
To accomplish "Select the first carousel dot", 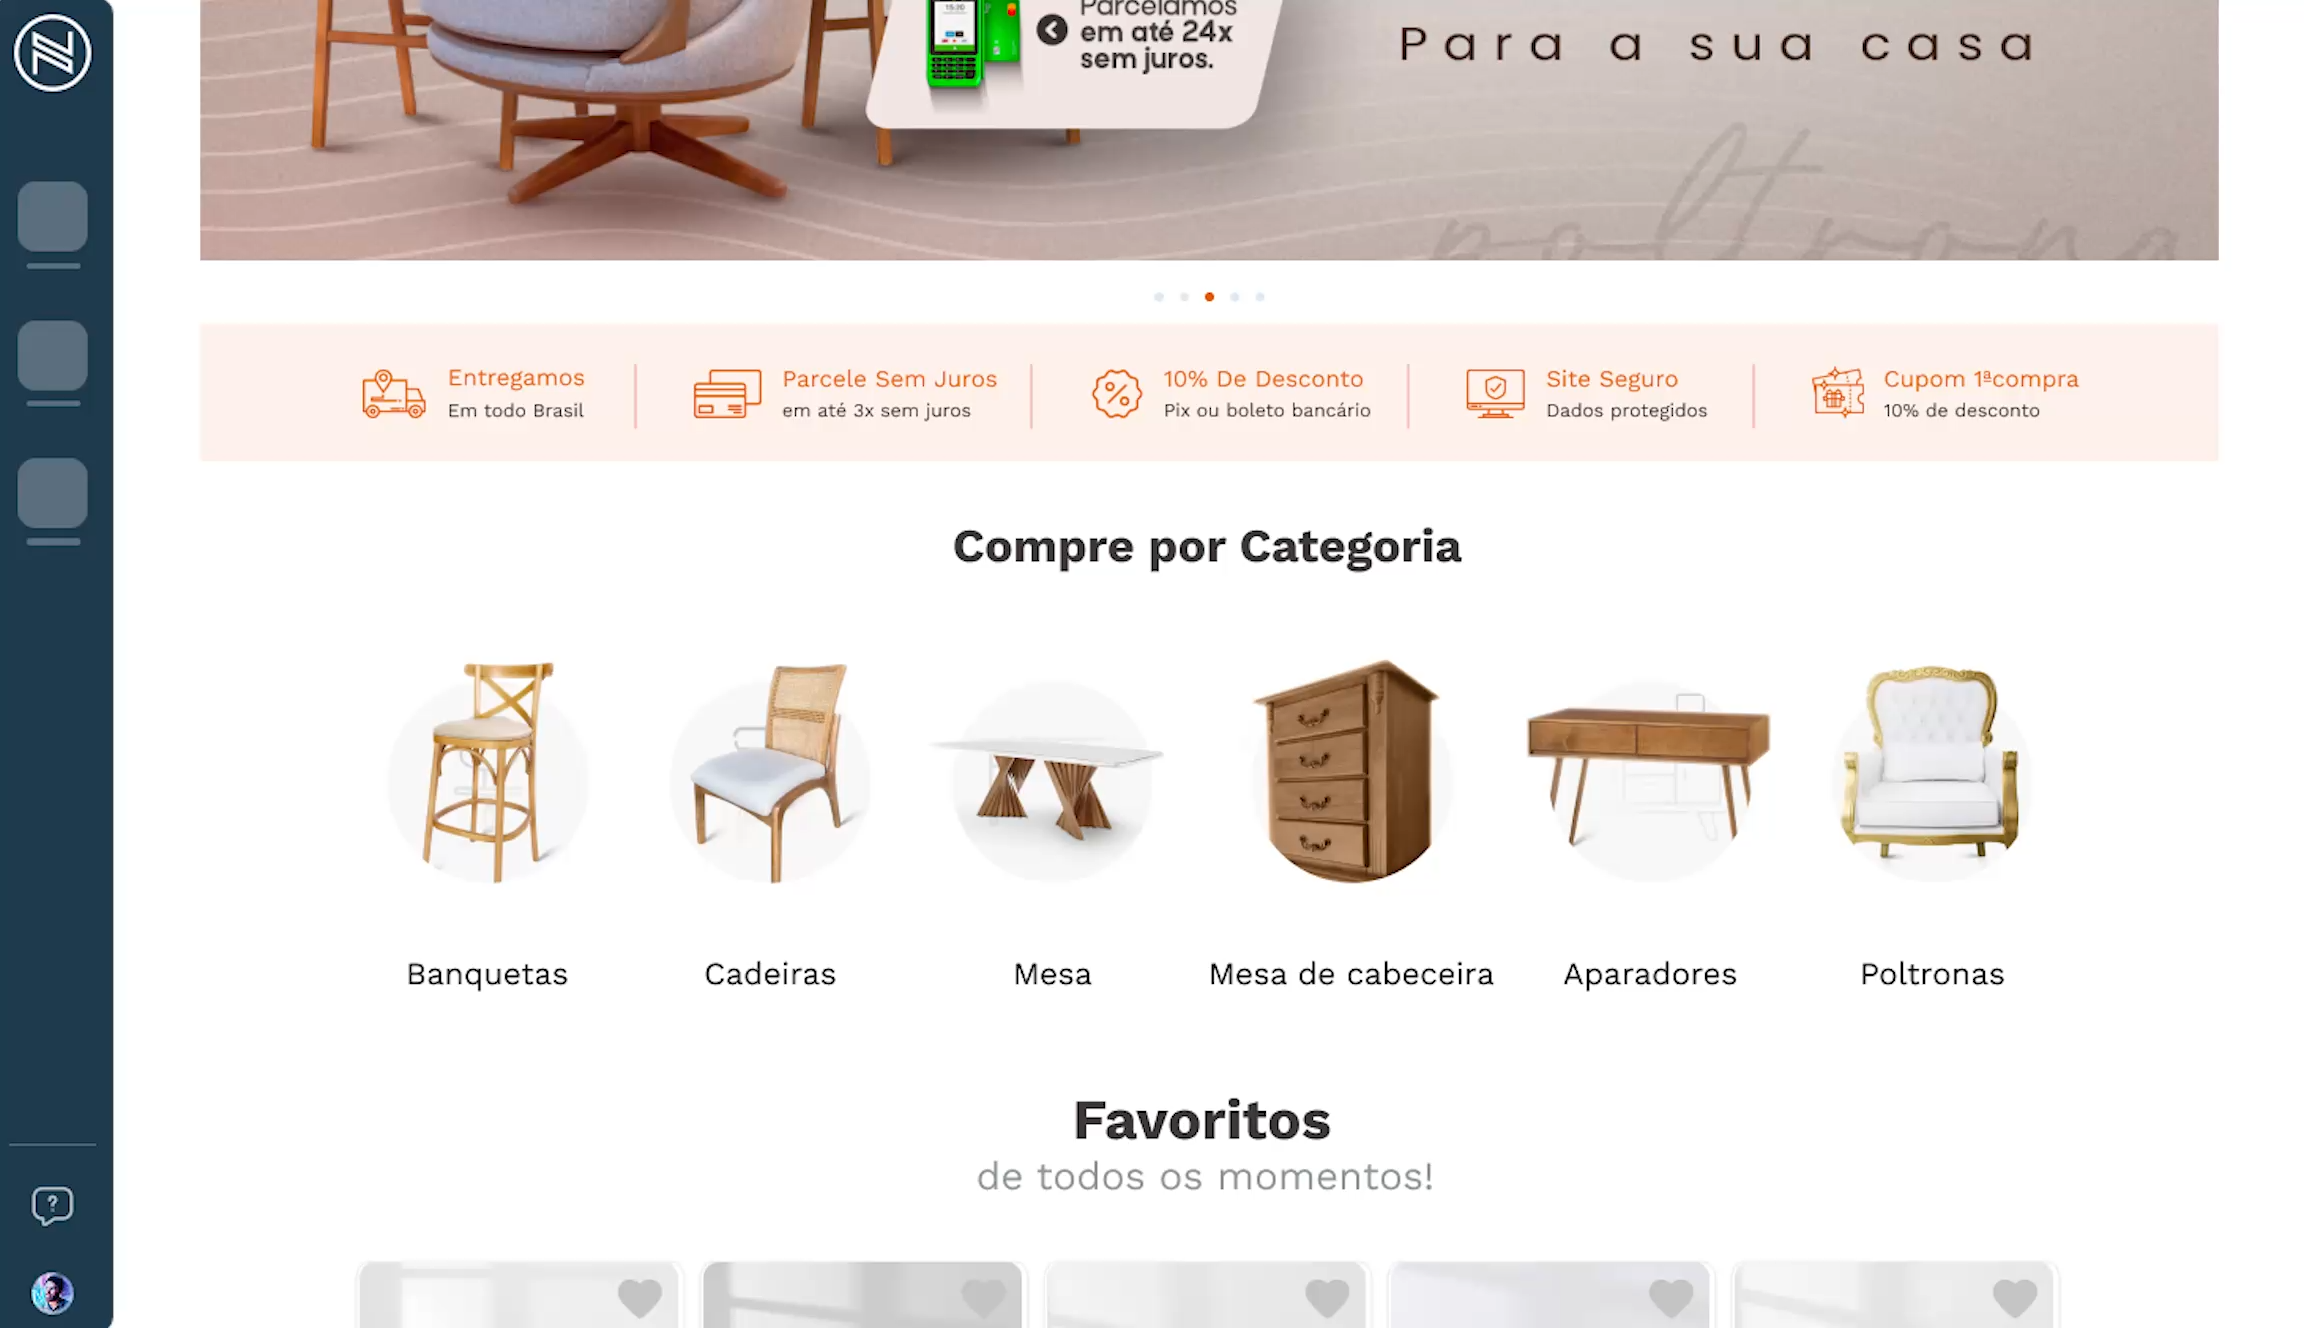I will coord(1159,297).
